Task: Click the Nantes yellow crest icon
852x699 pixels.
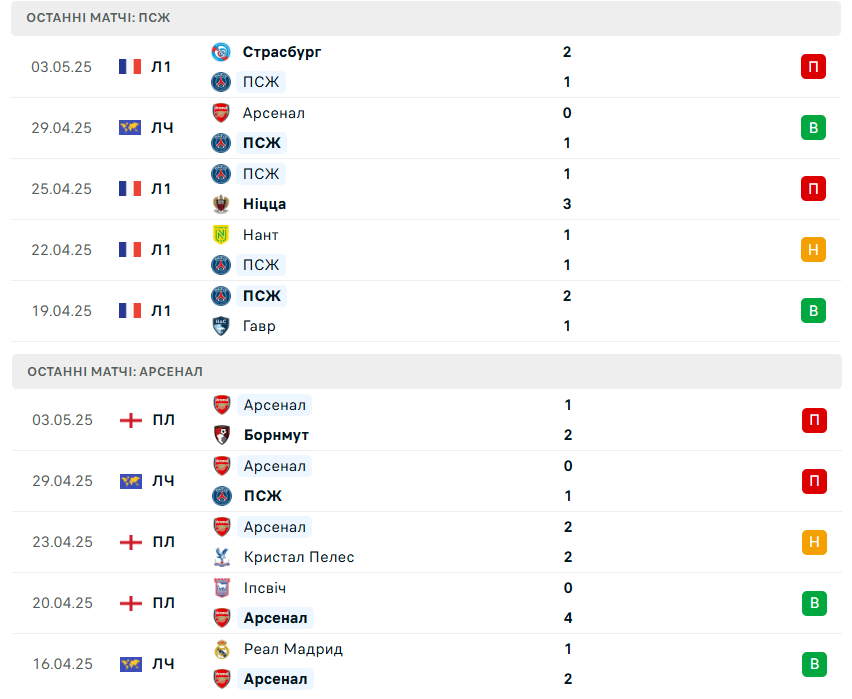Action: [x=221, y=235]
